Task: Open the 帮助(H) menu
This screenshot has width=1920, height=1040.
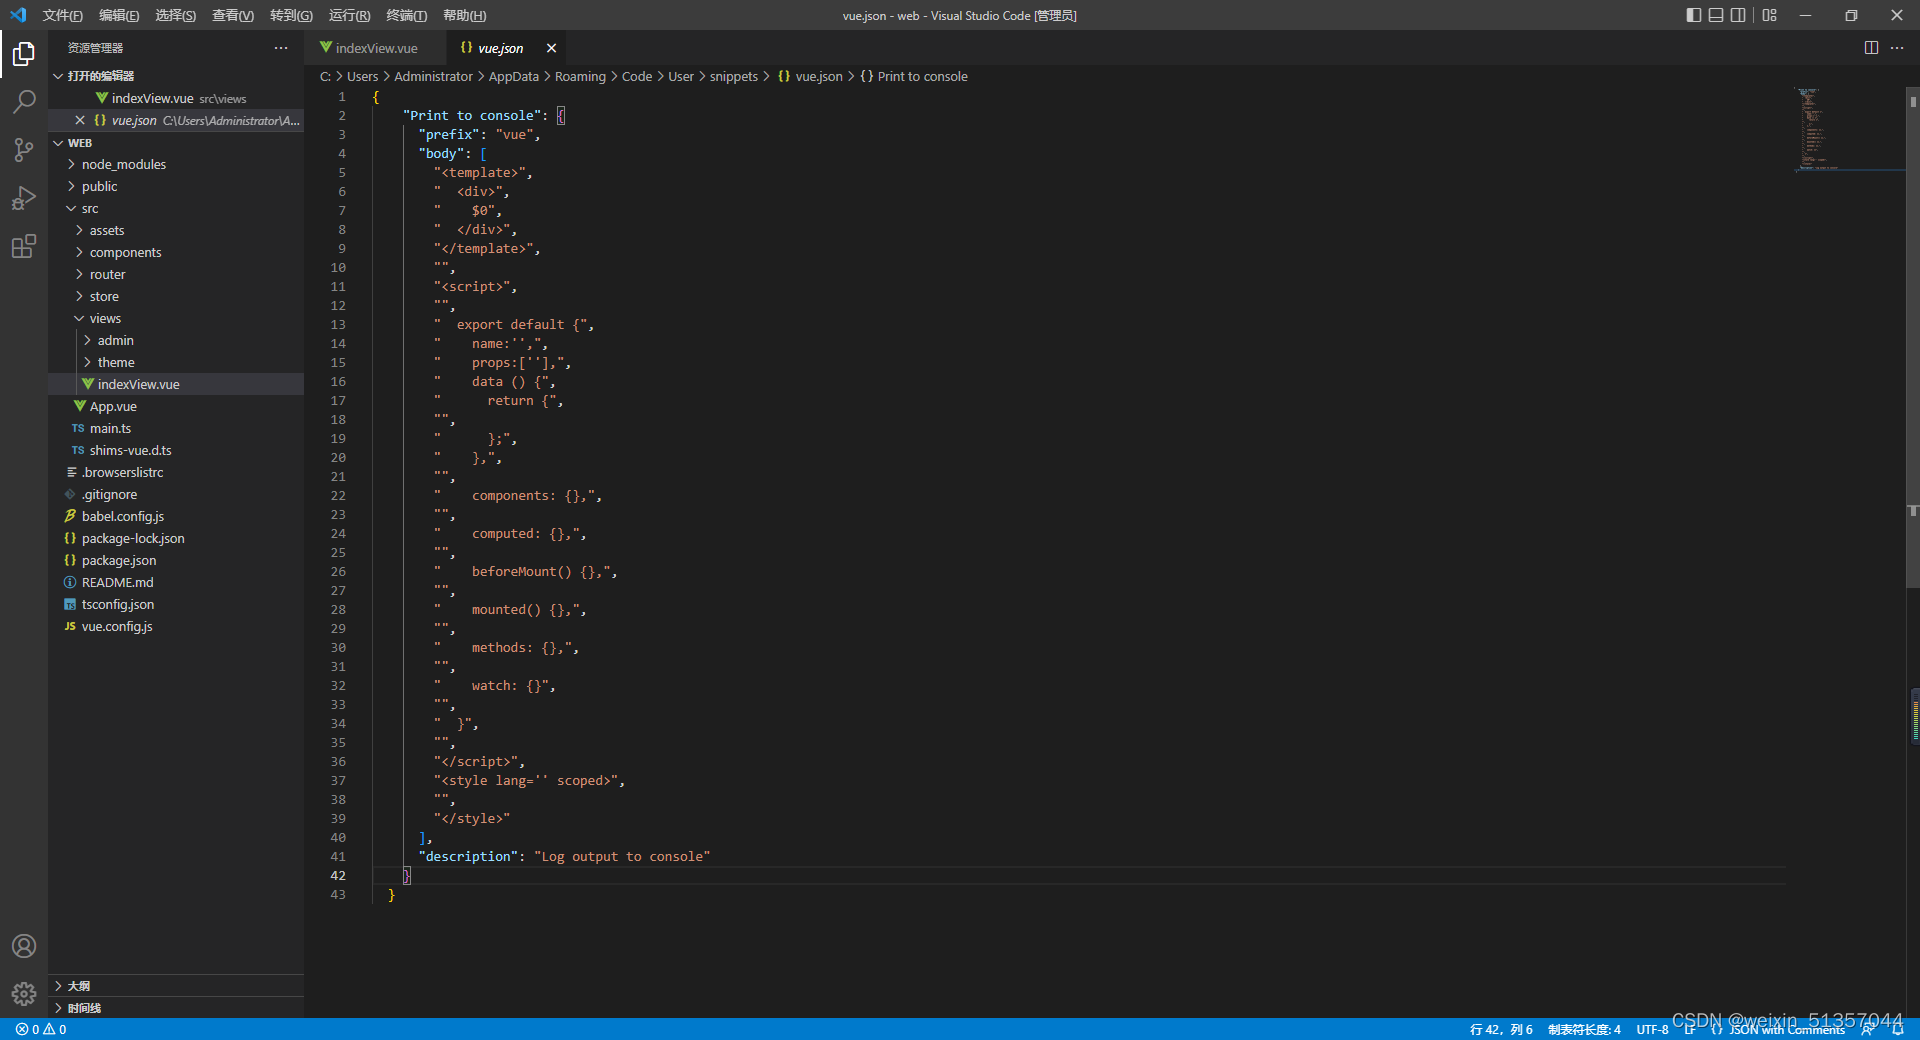Action: [465, 15]
